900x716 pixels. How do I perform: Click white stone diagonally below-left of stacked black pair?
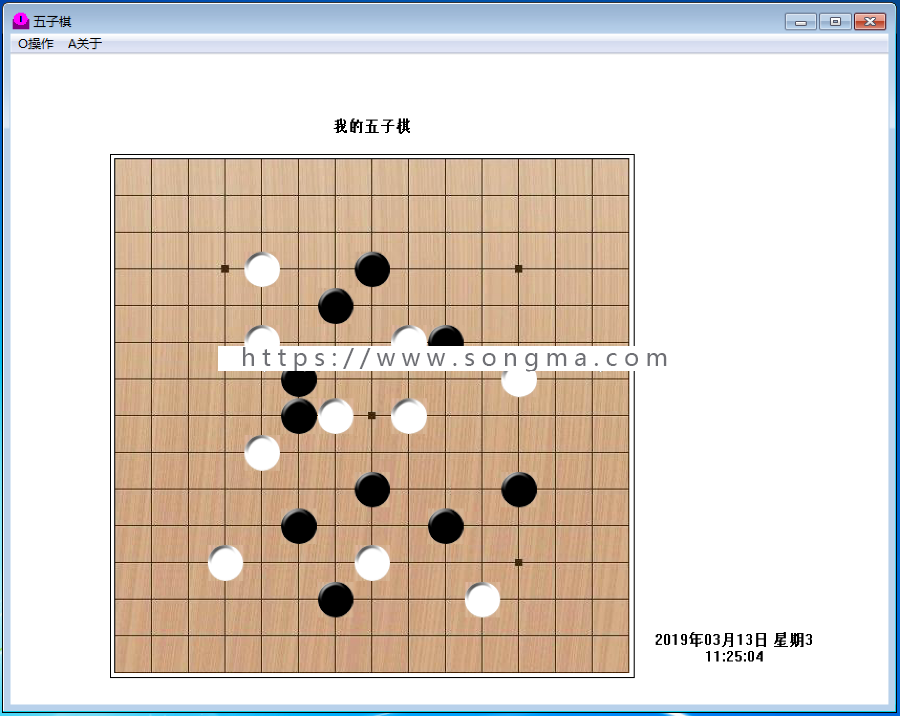[x=262, y=452]
